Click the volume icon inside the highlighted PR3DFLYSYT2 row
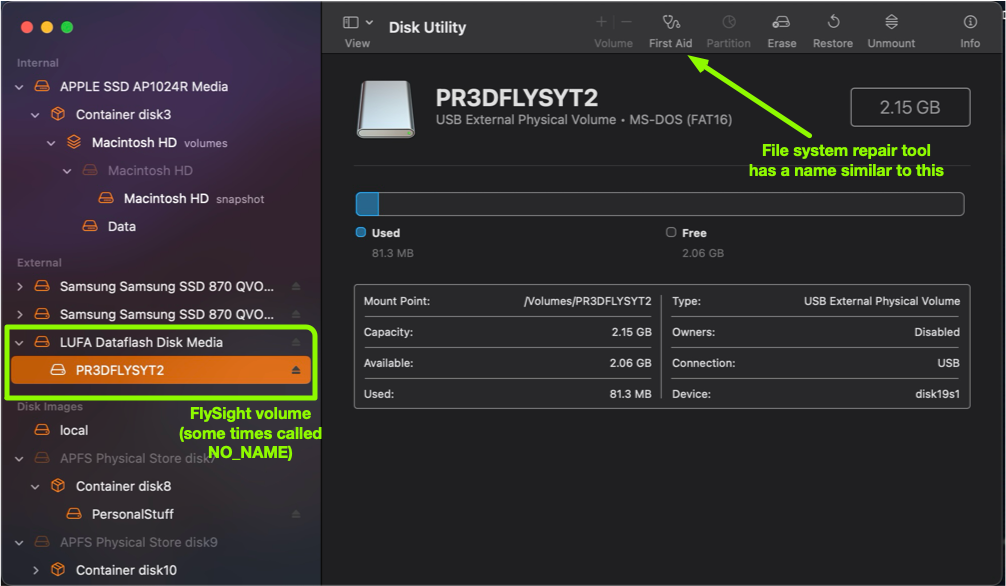 pos(58,370)
